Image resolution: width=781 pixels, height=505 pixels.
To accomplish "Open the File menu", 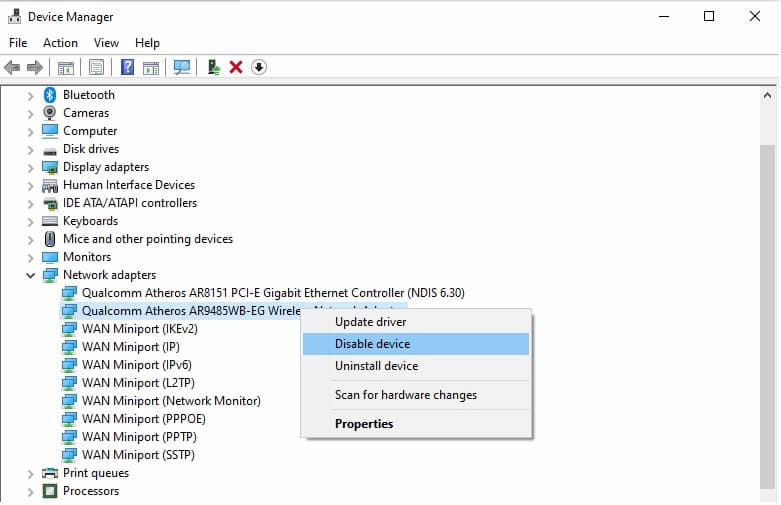I will tap(18, 43).
